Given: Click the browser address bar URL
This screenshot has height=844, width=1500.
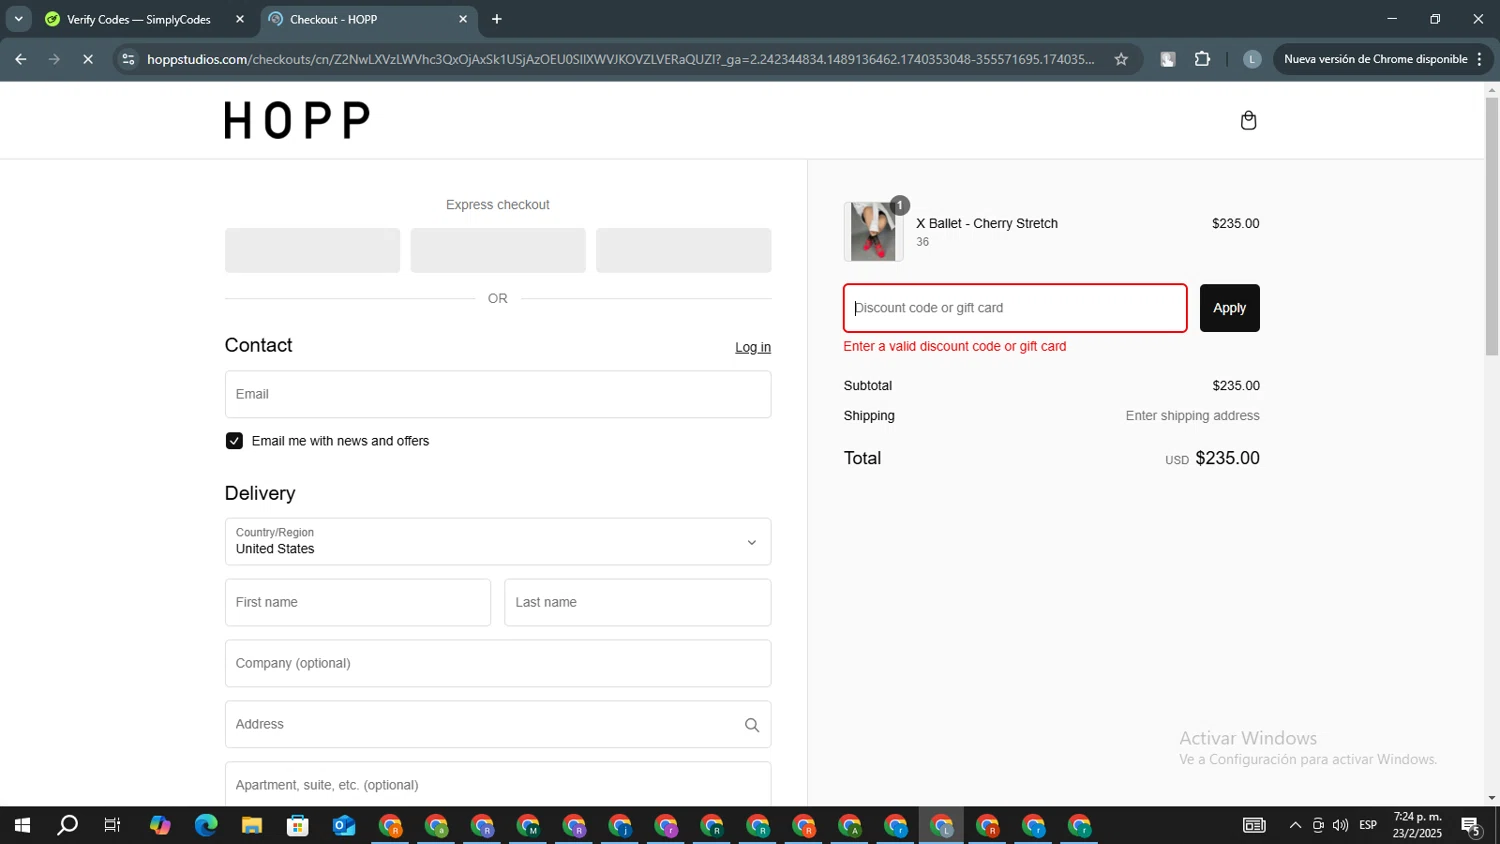Looking at the screenshot, I should click(x=620, y=59).
